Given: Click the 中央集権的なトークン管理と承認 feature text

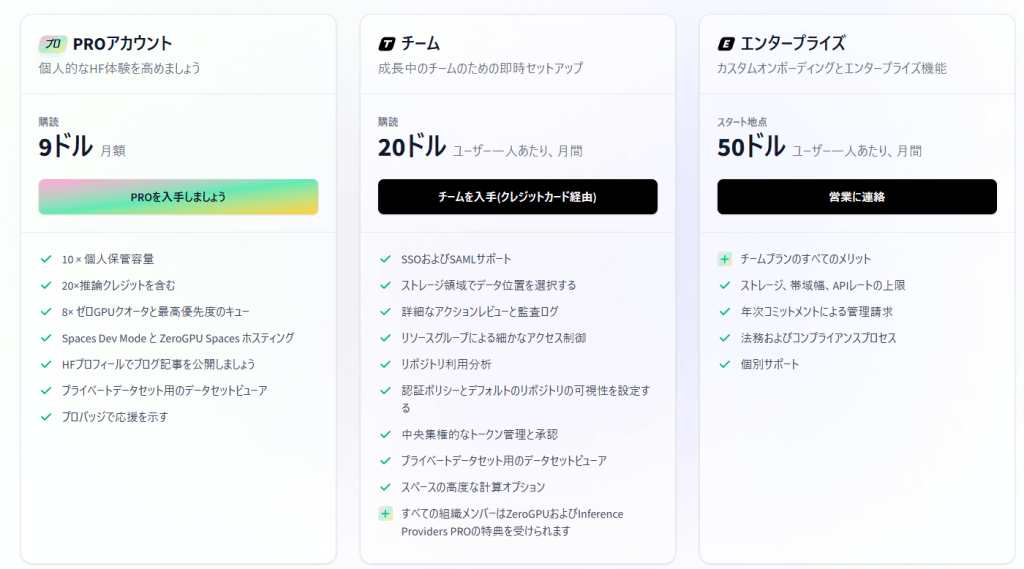Looking at the screenshot, I should click(x=479, y=434).
